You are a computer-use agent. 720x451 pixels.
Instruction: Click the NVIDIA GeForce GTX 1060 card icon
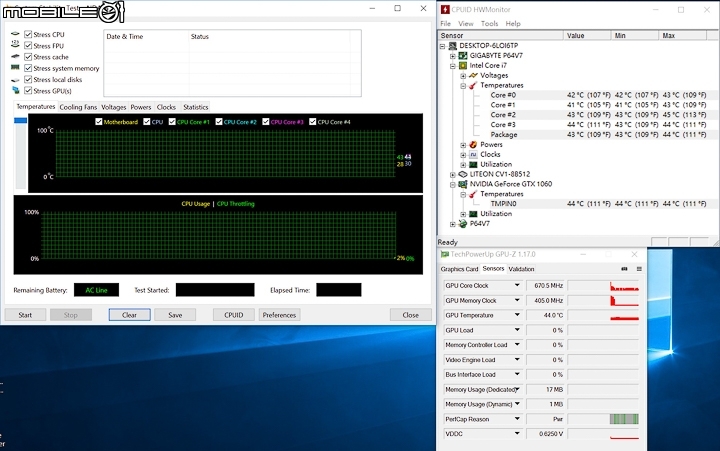463,184
